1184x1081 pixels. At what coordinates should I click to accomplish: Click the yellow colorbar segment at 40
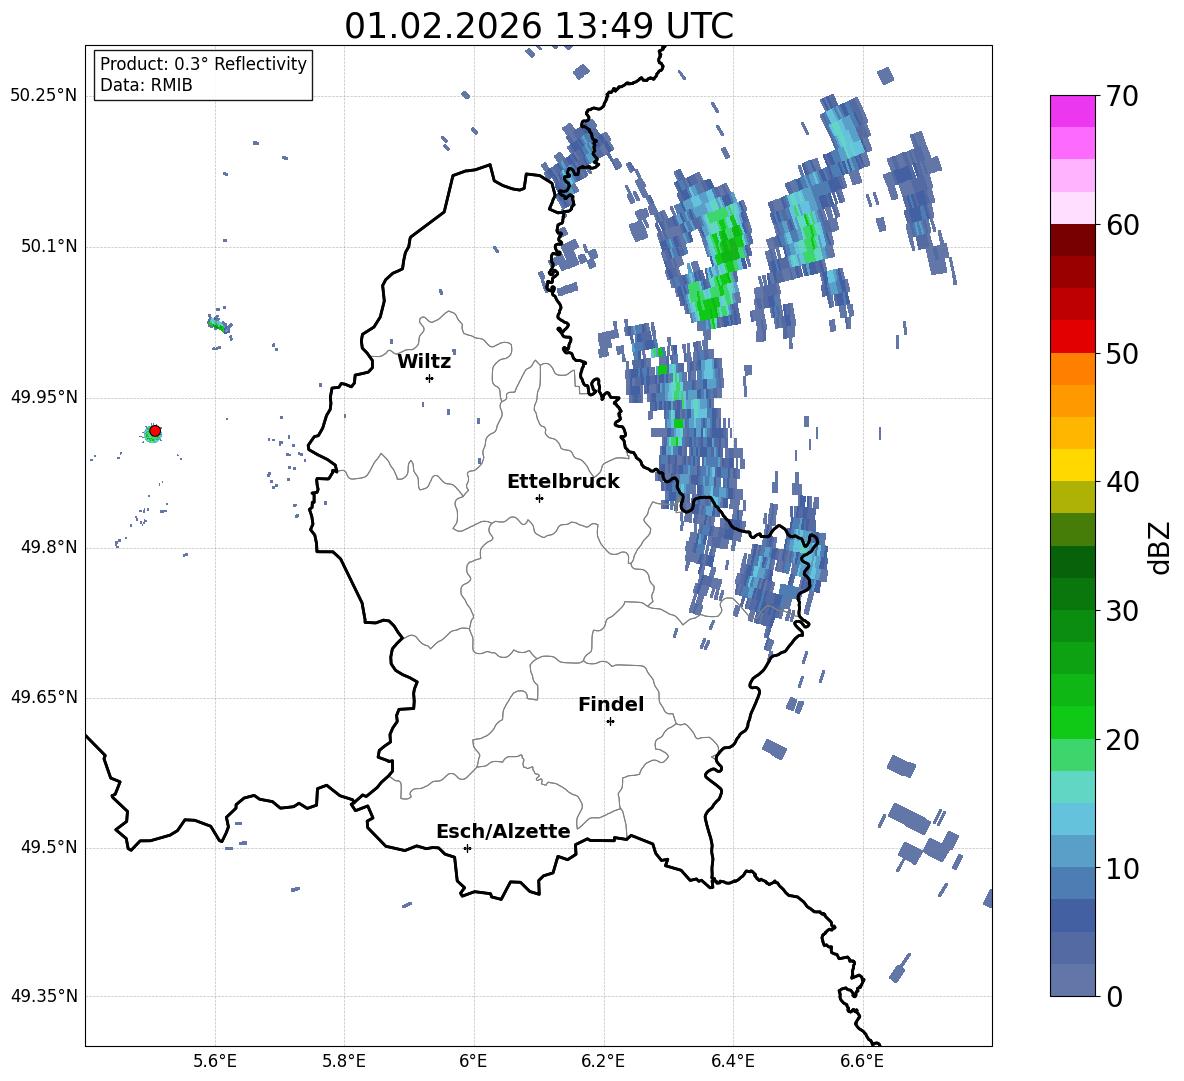pyautogui.click(x=1072, y=465)
